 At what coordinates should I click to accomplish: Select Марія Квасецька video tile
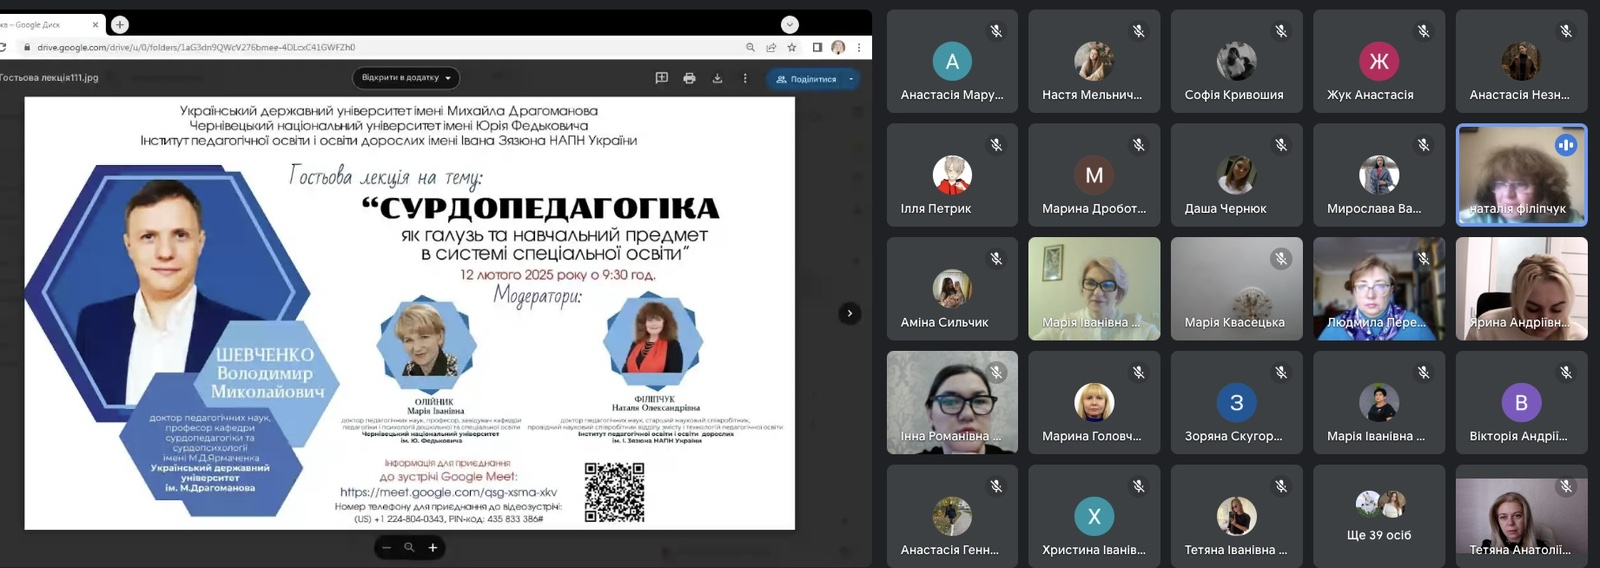(x=1236, y=289)
